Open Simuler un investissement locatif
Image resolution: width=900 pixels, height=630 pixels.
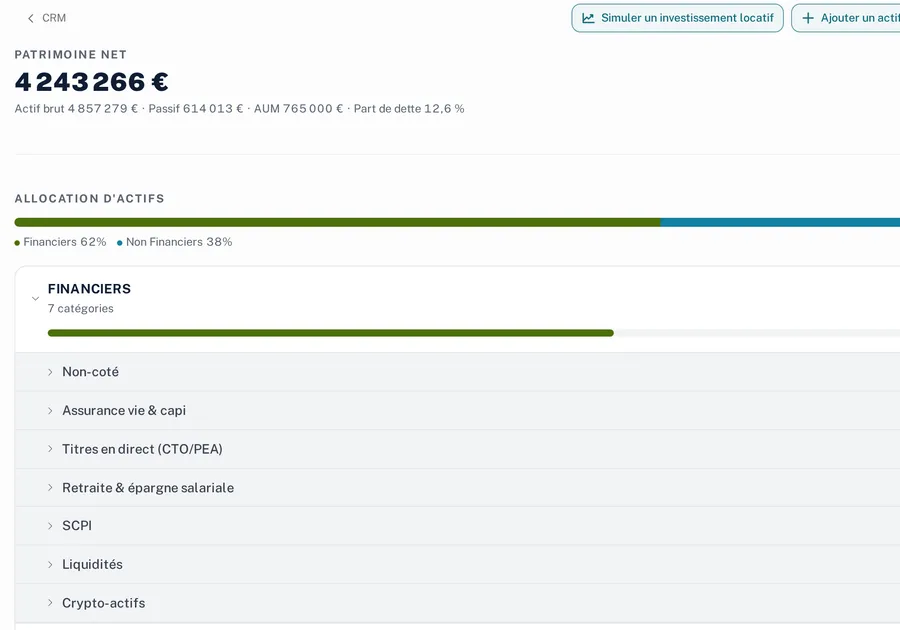tap(677, 18)
